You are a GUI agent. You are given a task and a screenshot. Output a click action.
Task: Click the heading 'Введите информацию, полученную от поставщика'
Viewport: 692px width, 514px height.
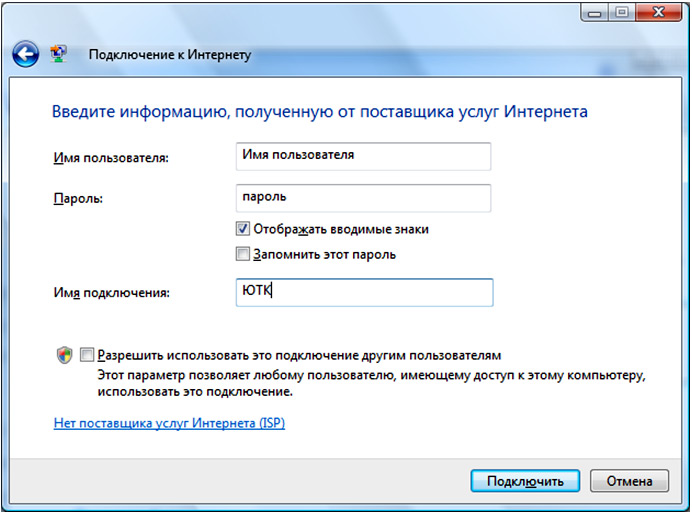tap(320, 112)
